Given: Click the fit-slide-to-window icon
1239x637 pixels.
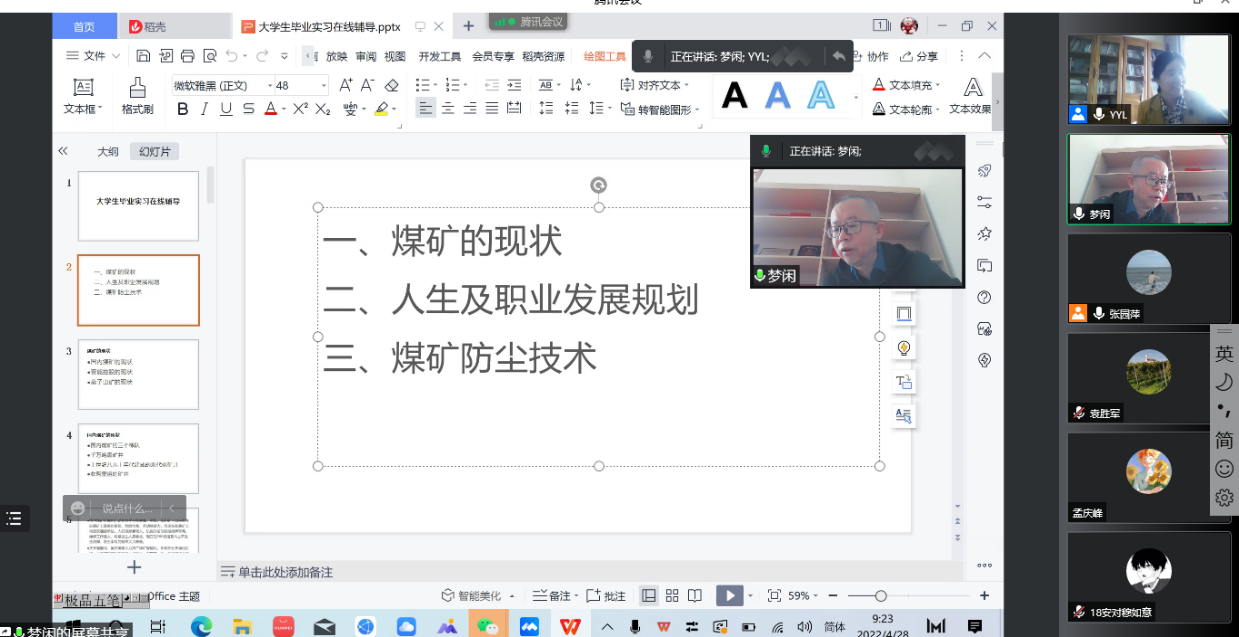Looking at the screenshot, I should (x=773, y=595).
